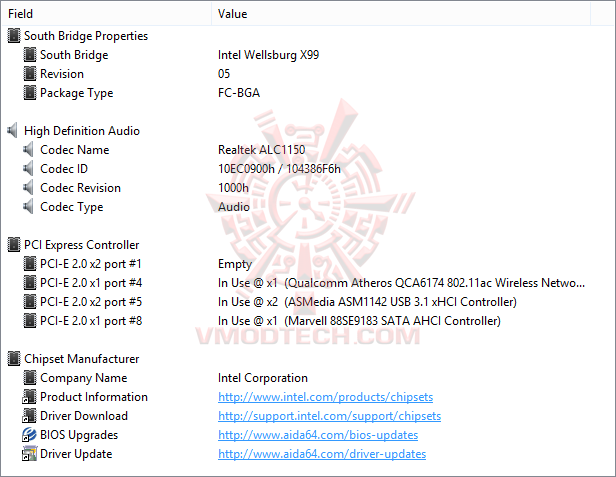Click the icon for PCI-E port #5

tap(30, 302)
